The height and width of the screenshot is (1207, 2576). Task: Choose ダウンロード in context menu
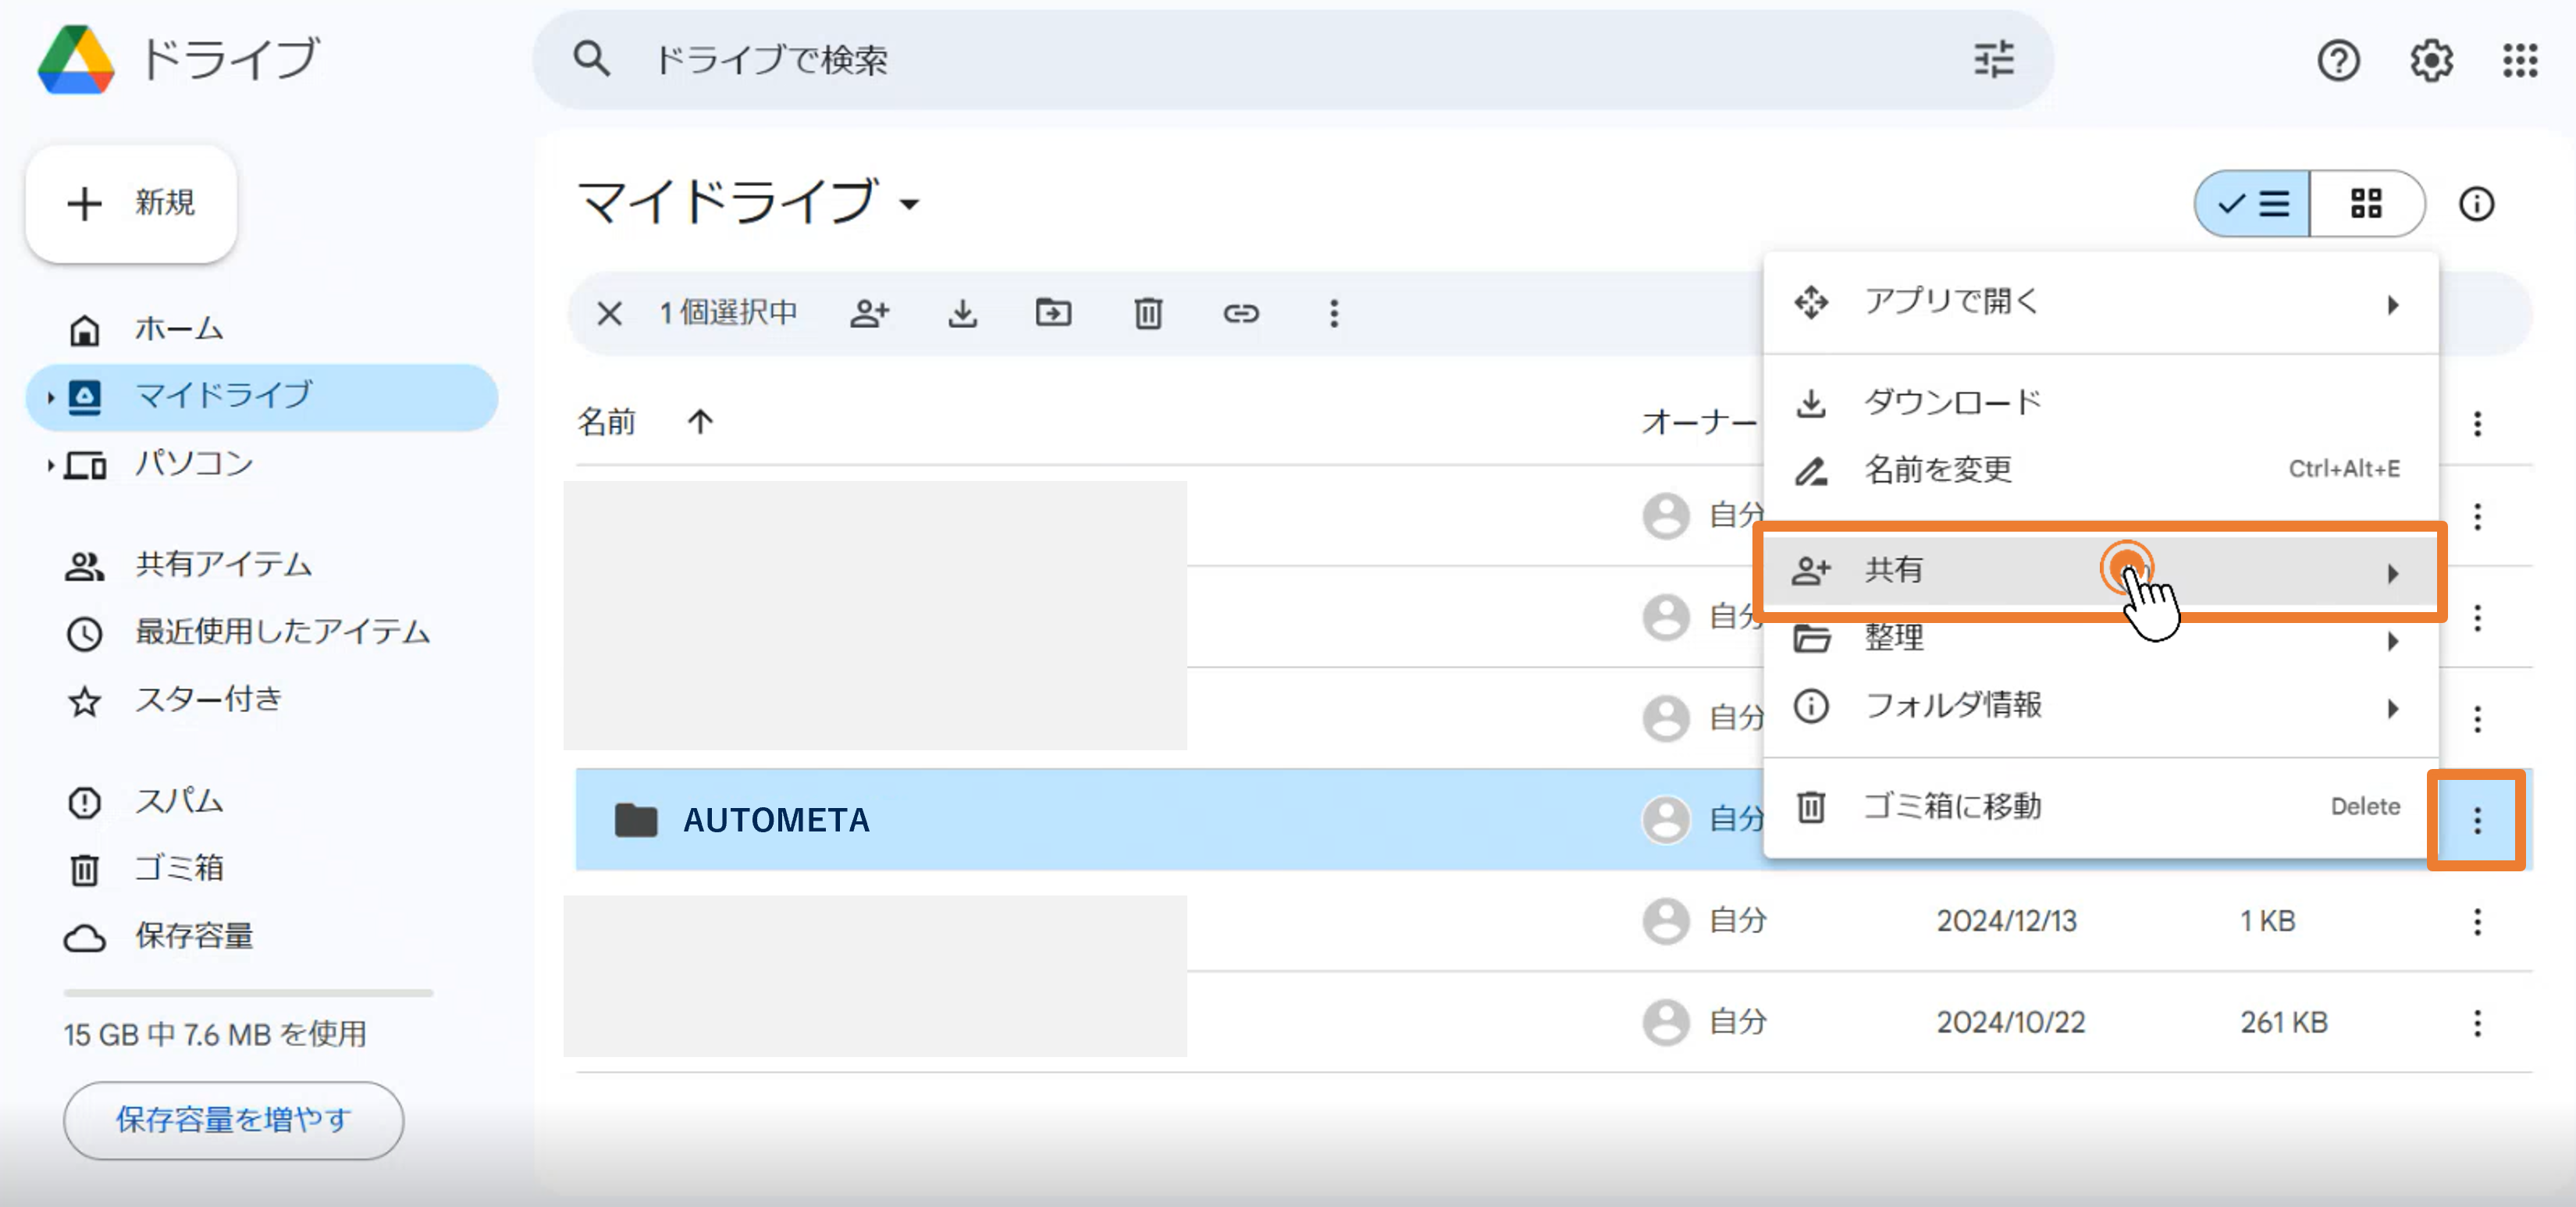2100,402
